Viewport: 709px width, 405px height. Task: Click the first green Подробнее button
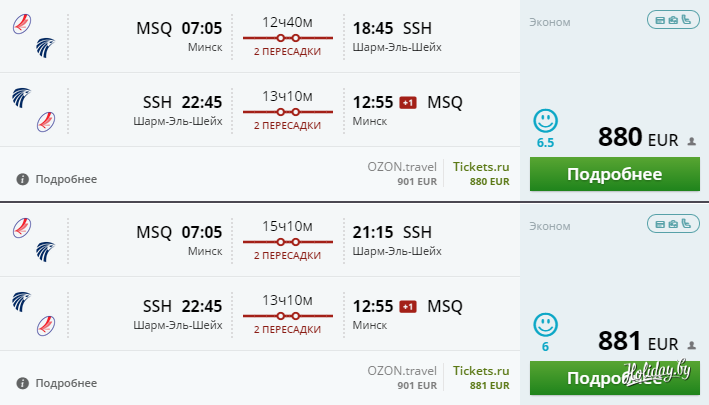coord(614,174)
